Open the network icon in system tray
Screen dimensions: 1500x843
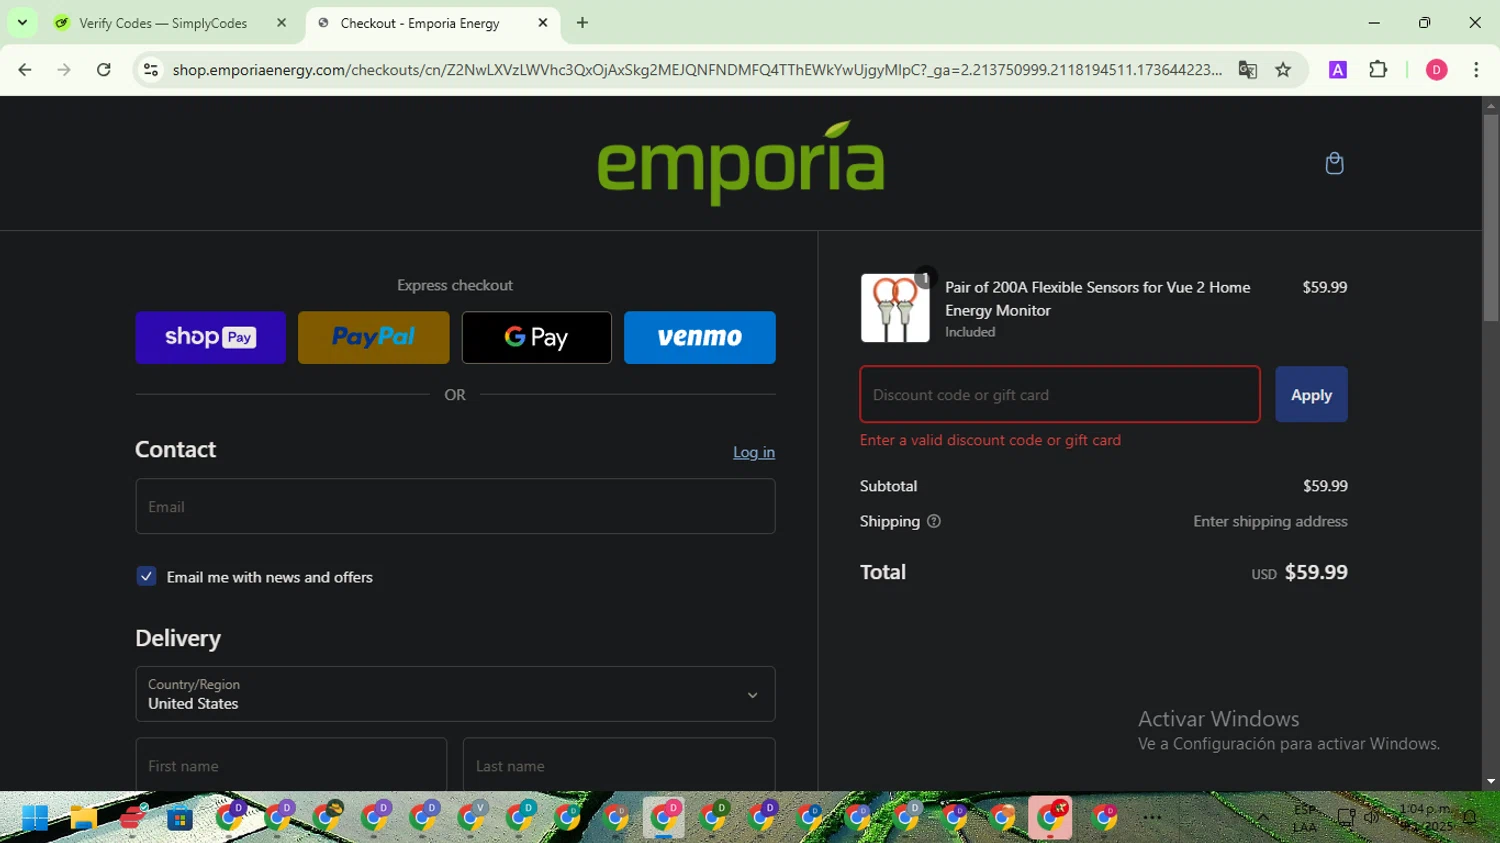click(1346, 817)
